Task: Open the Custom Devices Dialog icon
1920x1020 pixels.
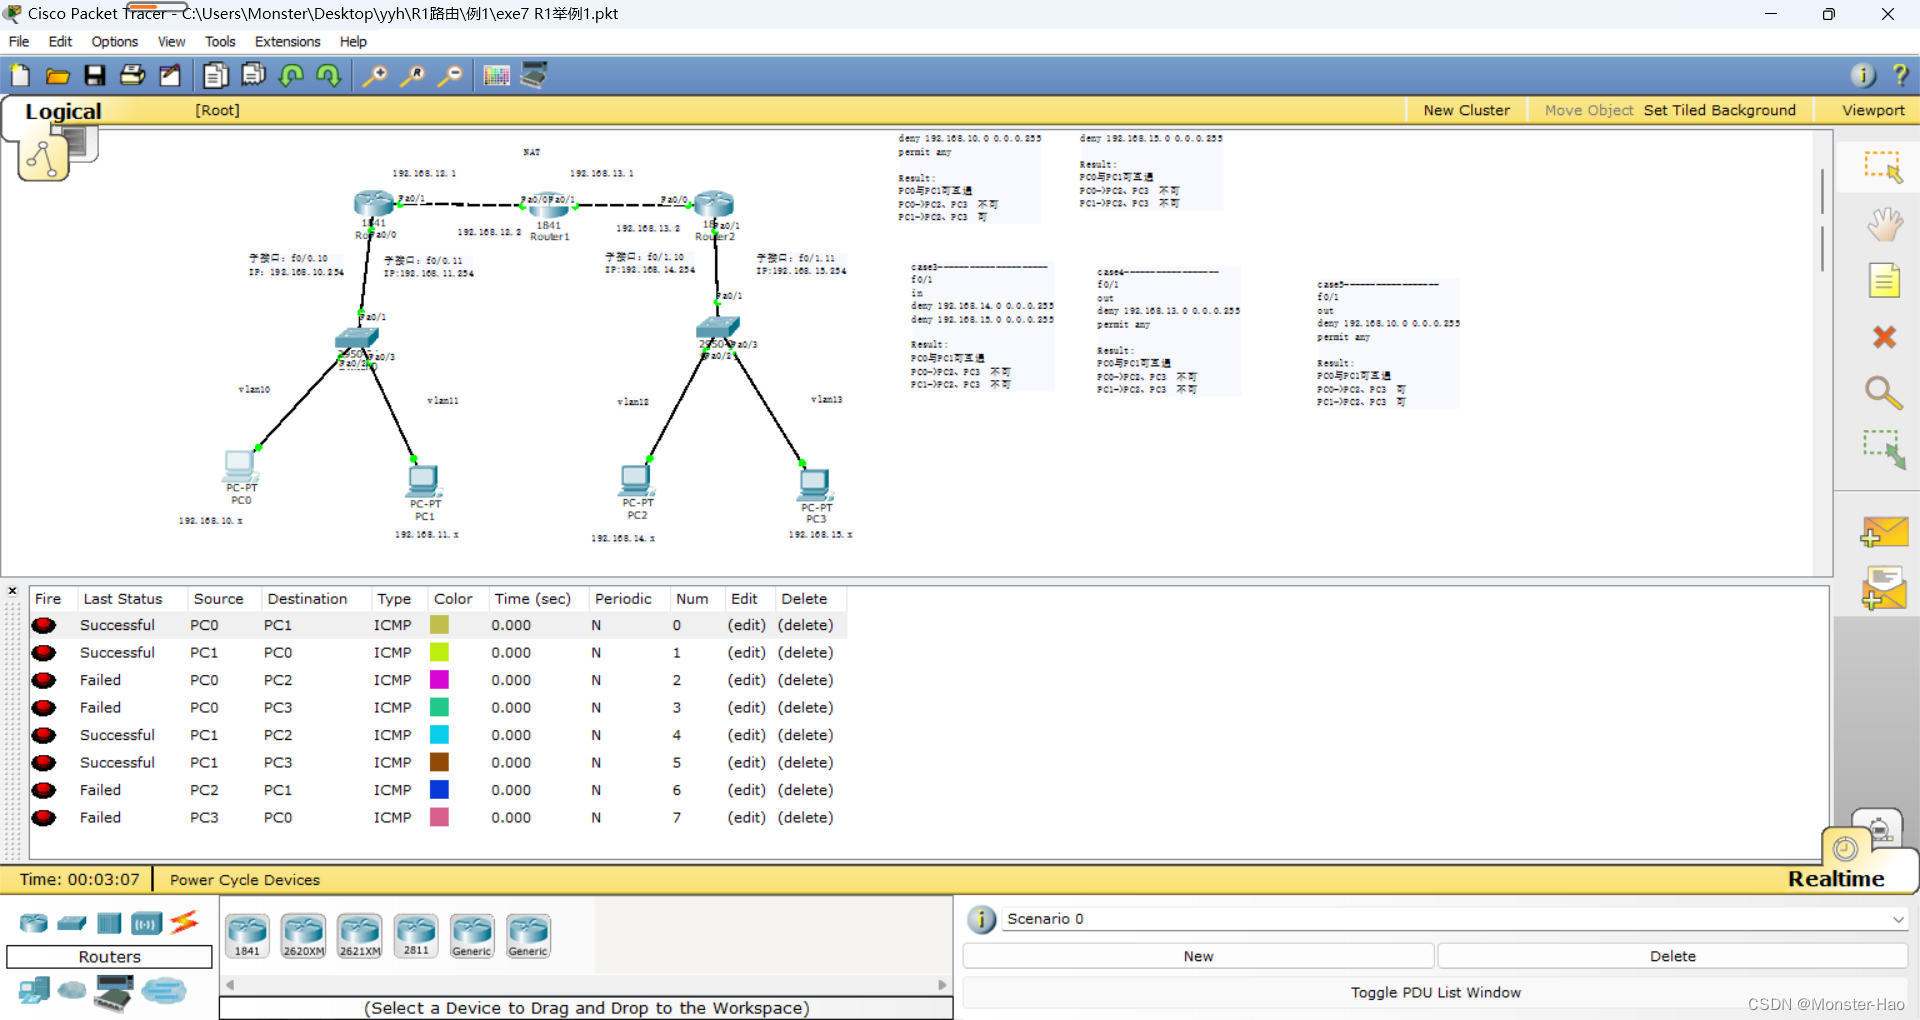Action: click(x=534, y=76)
